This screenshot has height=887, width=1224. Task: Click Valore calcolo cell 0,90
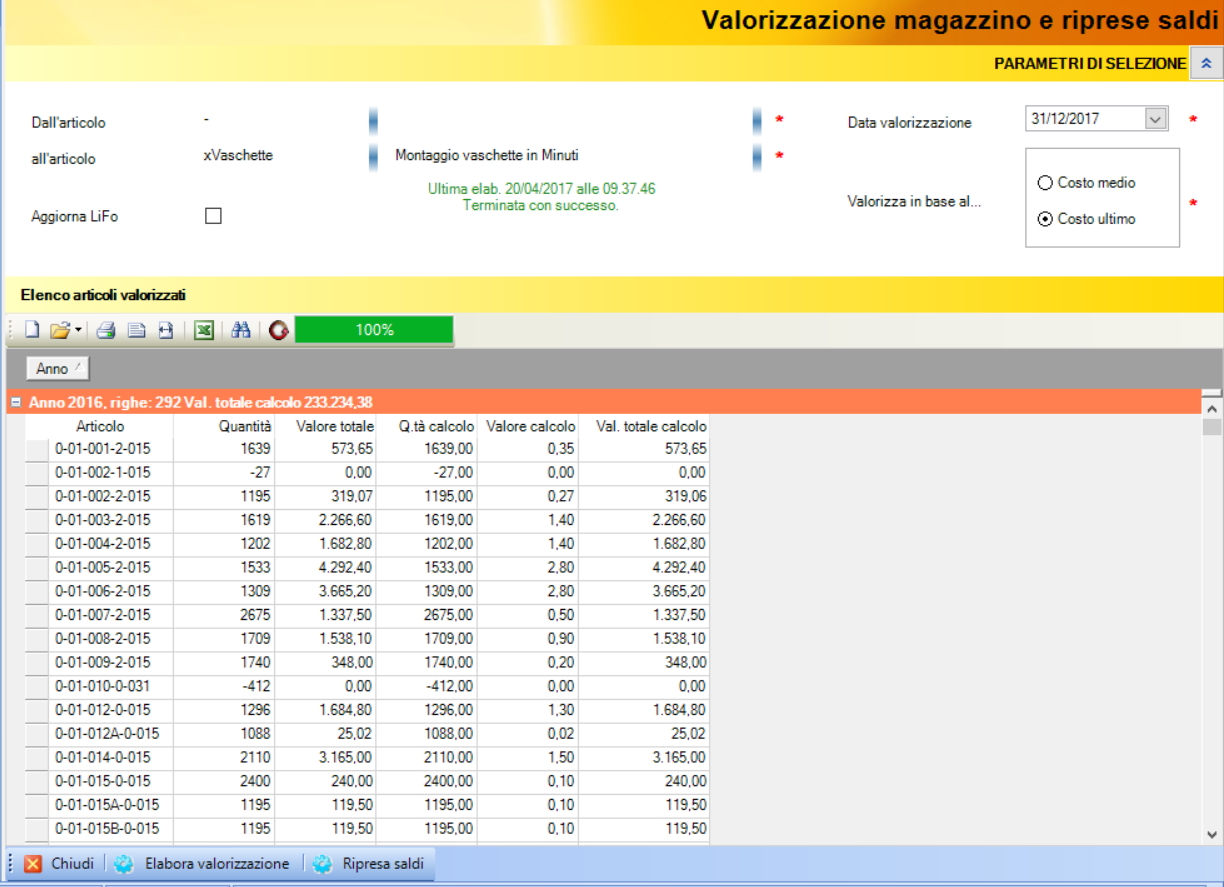[528, 639]
